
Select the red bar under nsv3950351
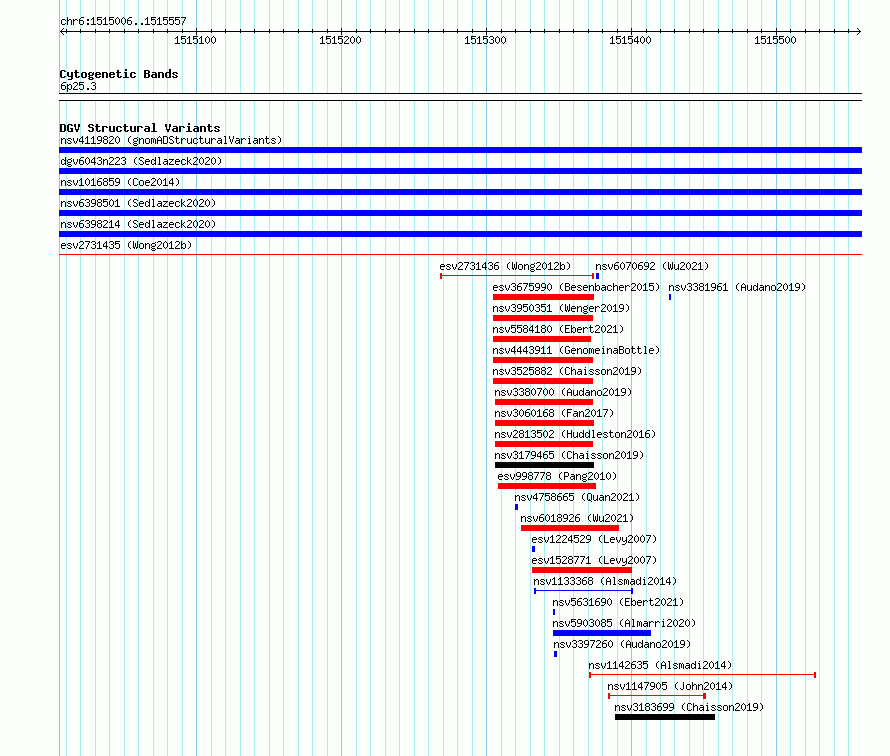click(x=543, y=318)
